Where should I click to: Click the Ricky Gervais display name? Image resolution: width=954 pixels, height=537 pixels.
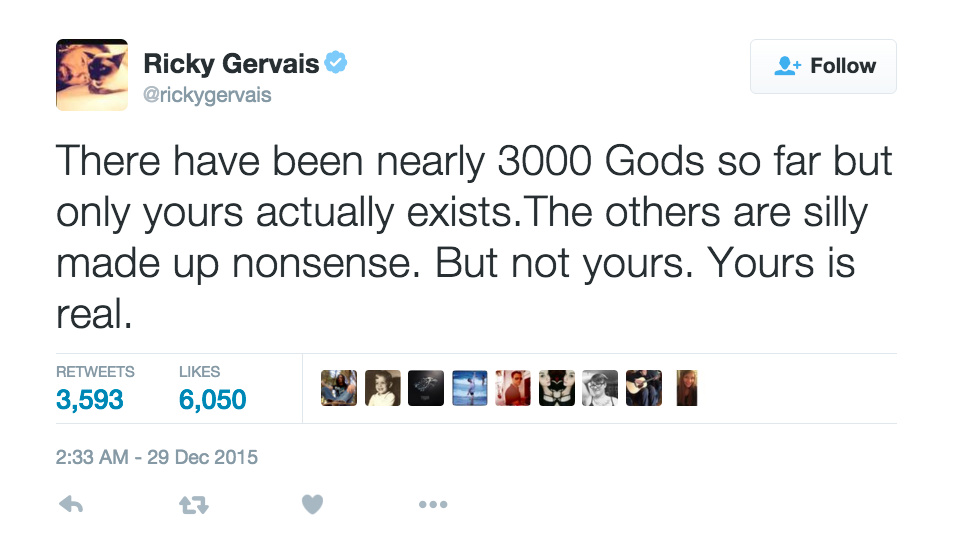231,64
